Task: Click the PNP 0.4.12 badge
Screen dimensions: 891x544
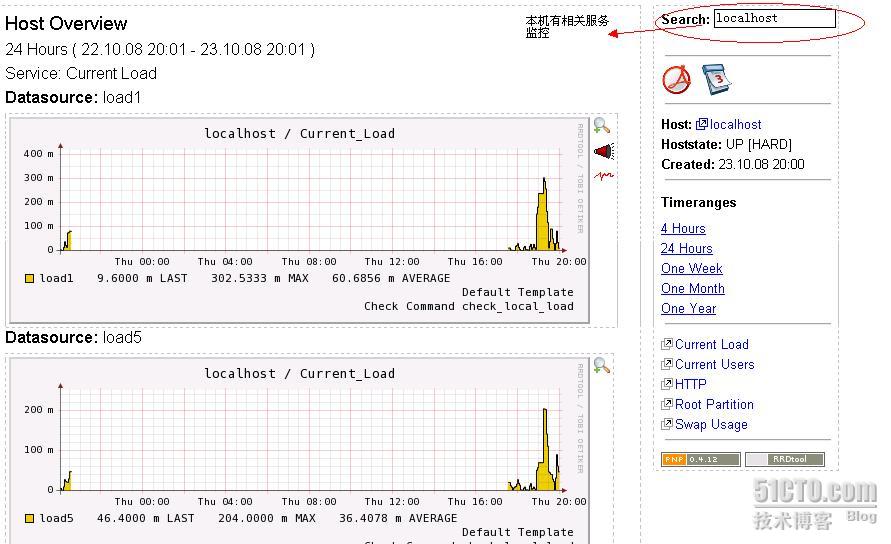Action: click(x=700, y=460)
